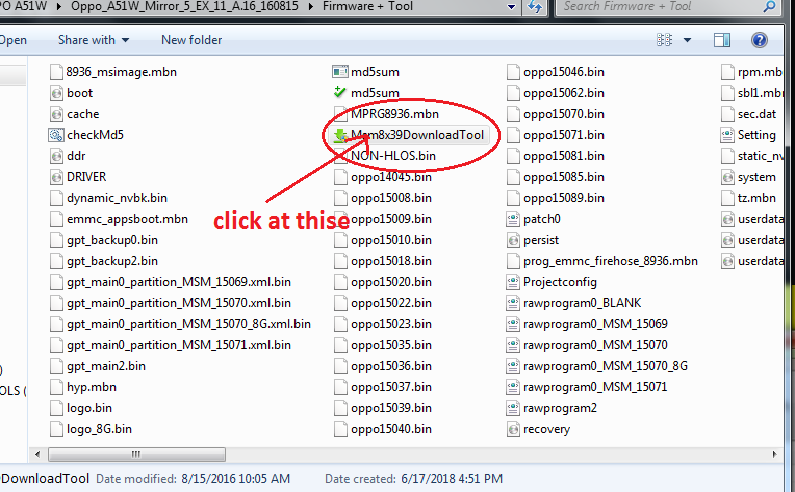Select the rawprogram2 file icon
The height and width of the screenshot is (492, 795).
(513, 408)
